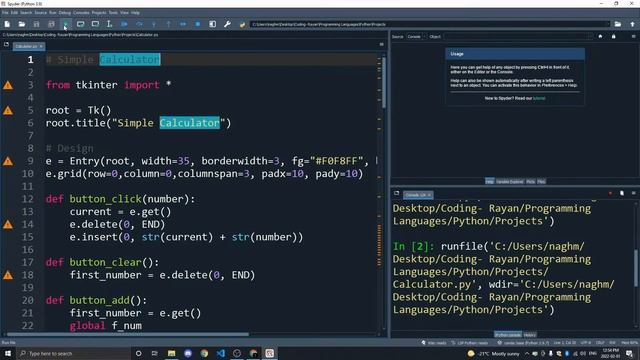This screenshot has width=640, height=360.
Task: Browse console tabs icon left of Console 1/A
Action: [397, 193]
